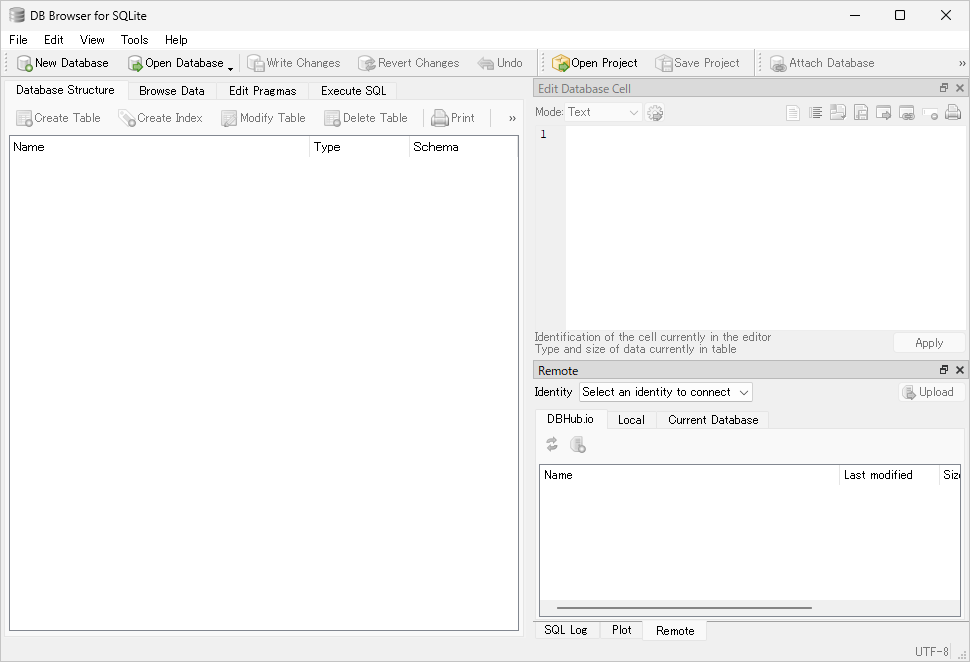Float the Edit Database Cell panel
Image resolution: width=970 pixels, height=662 pixels.
point(943,89)
